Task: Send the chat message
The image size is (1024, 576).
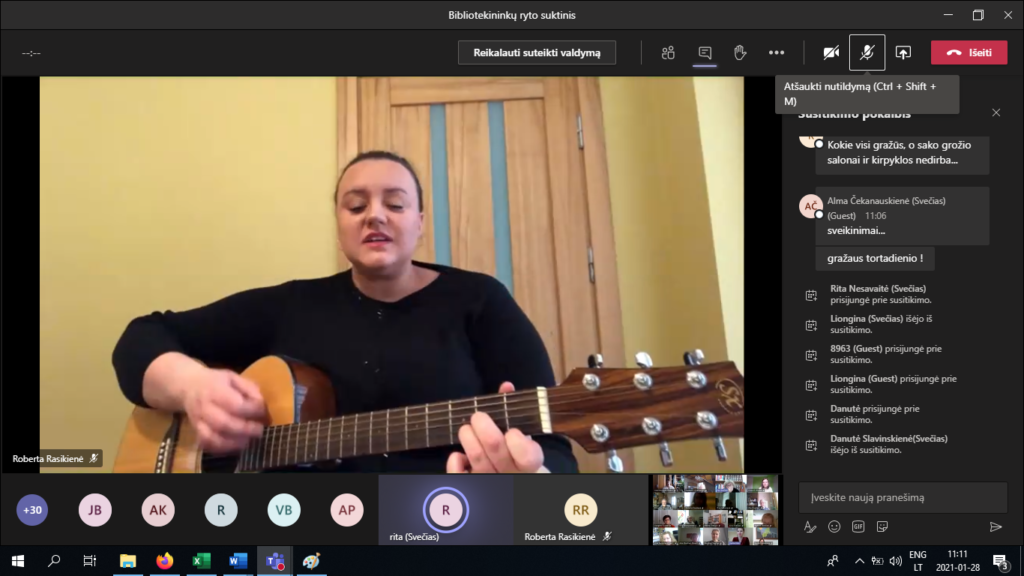Action: click(995, 527)
